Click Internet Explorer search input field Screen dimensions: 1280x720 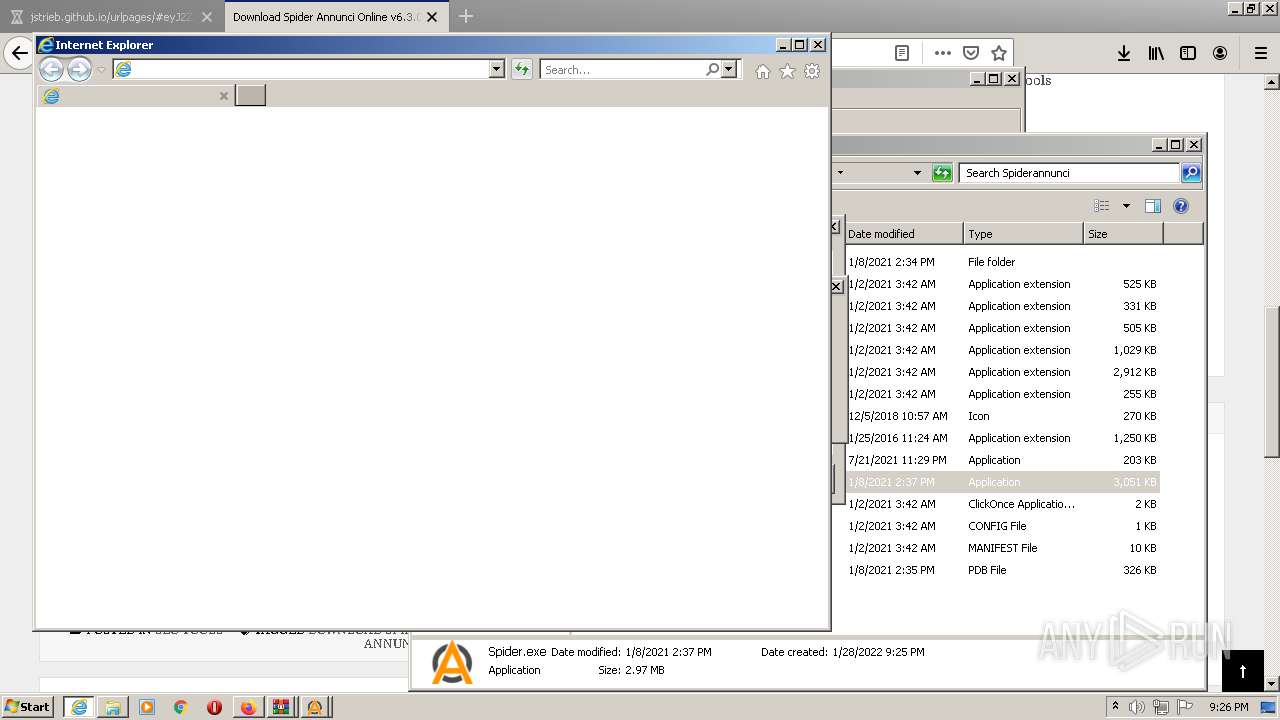tap(623, 69)
